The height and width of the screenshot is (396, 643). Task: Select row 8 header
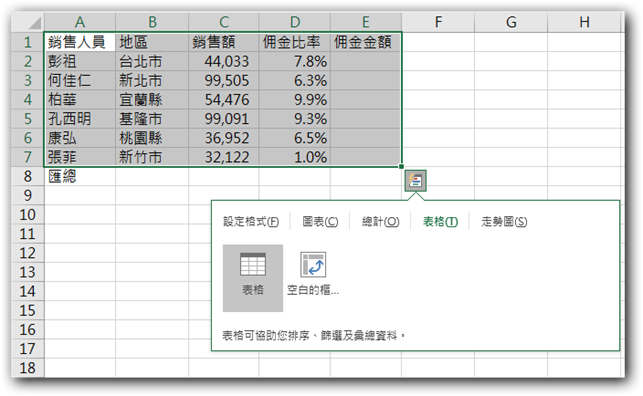click(27, 176)
